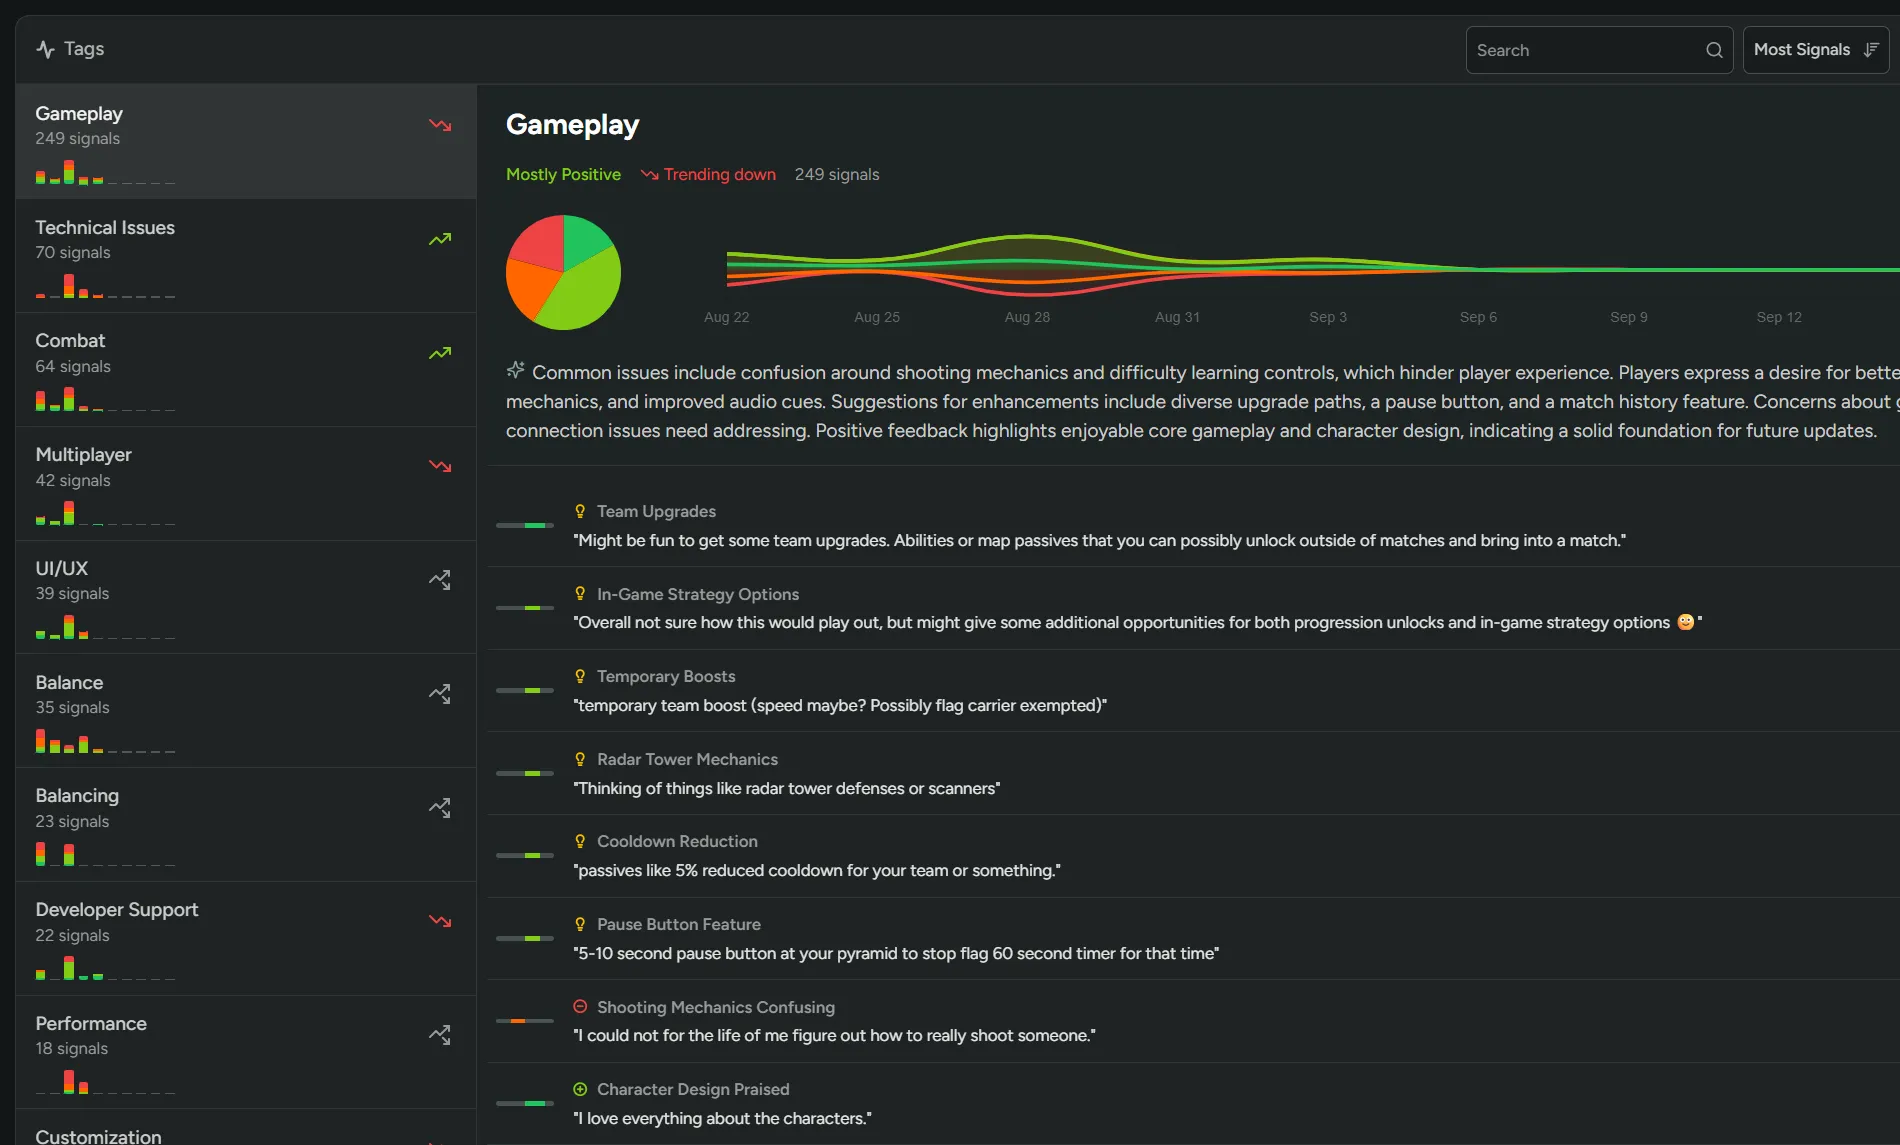Screen dimensions: 1900x1145
Task: Click the lightbulb icon beside Temporary Boosts
Action: (580, 676)
